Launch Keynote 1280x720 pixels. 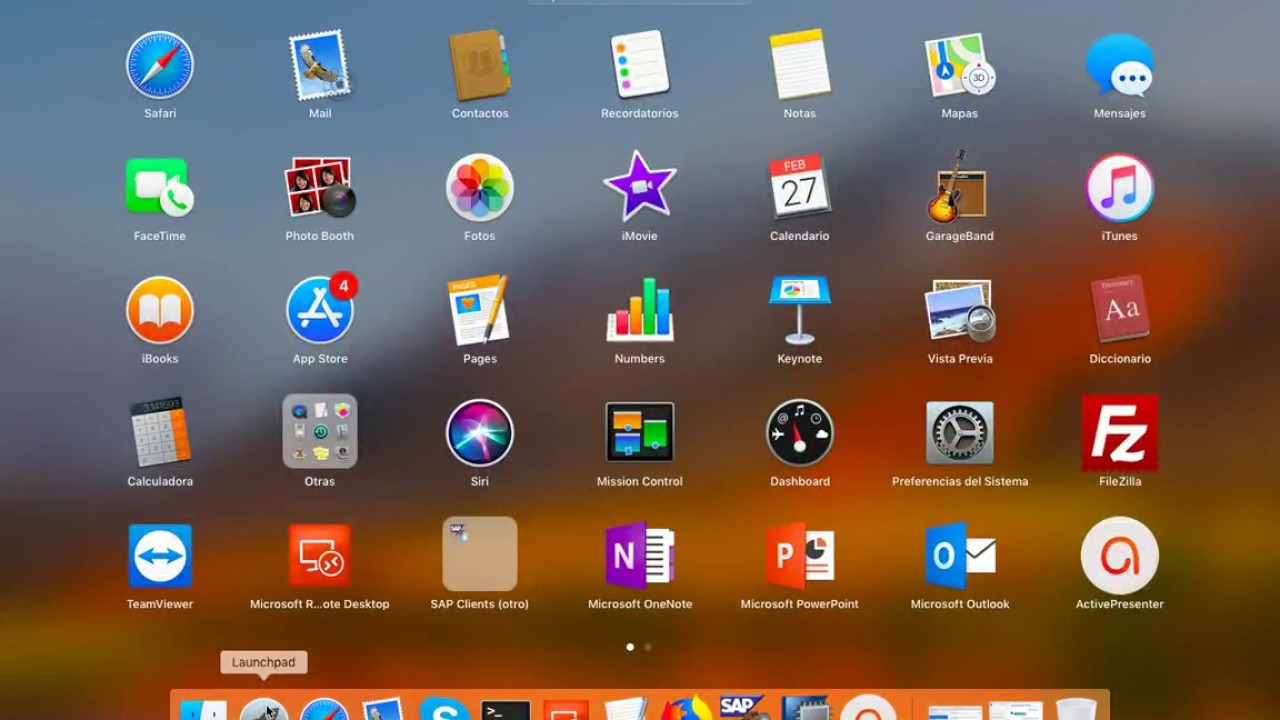pos(800,311)
